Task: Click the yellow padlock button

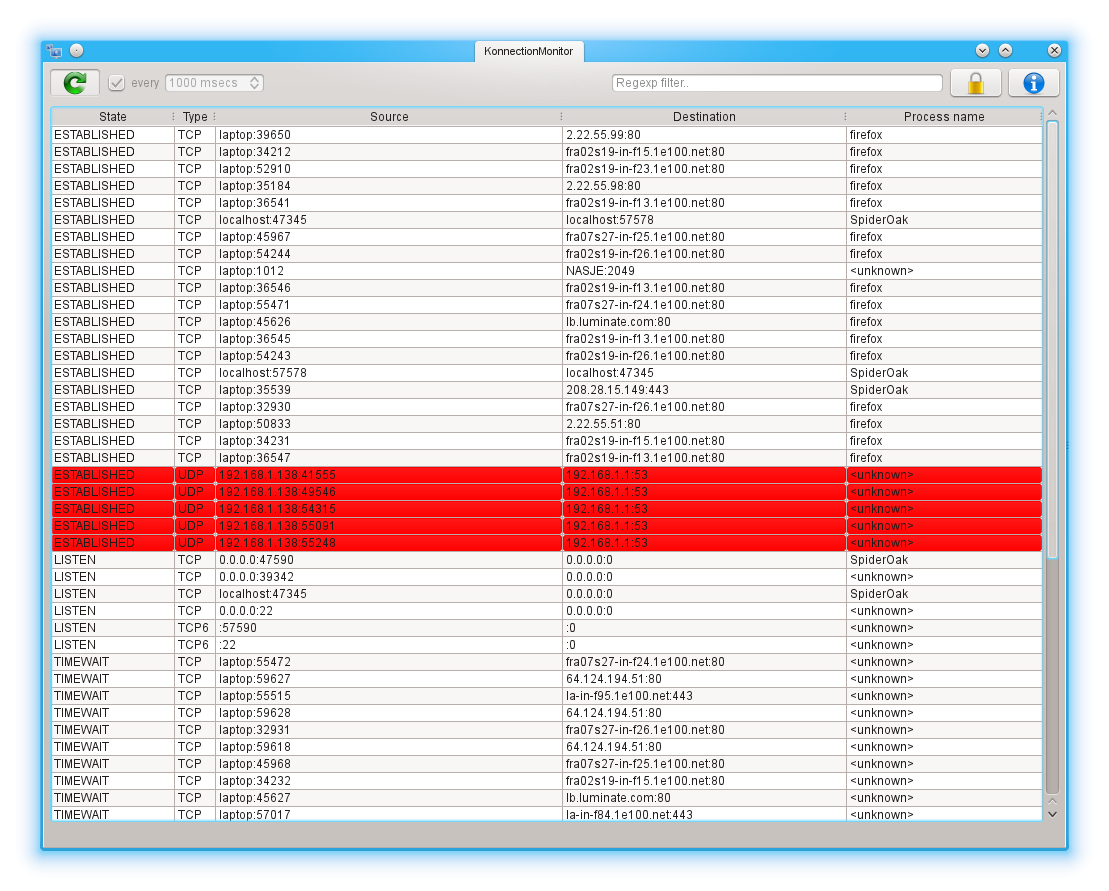Action: pyautogui.click(x=975, y=83)
